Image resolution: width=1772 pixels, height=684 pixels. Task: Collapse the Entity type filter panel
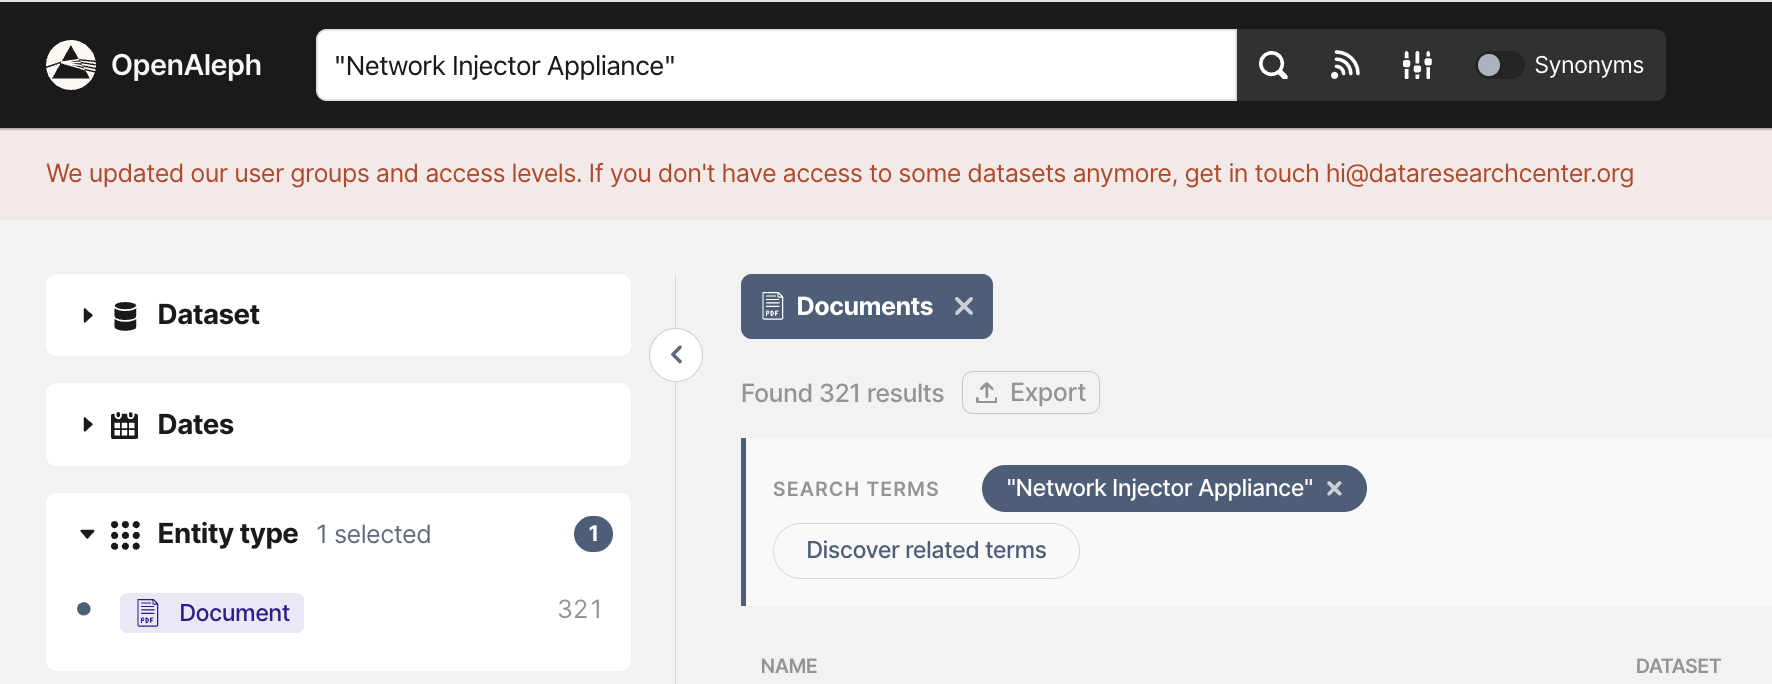pos(87,534)
